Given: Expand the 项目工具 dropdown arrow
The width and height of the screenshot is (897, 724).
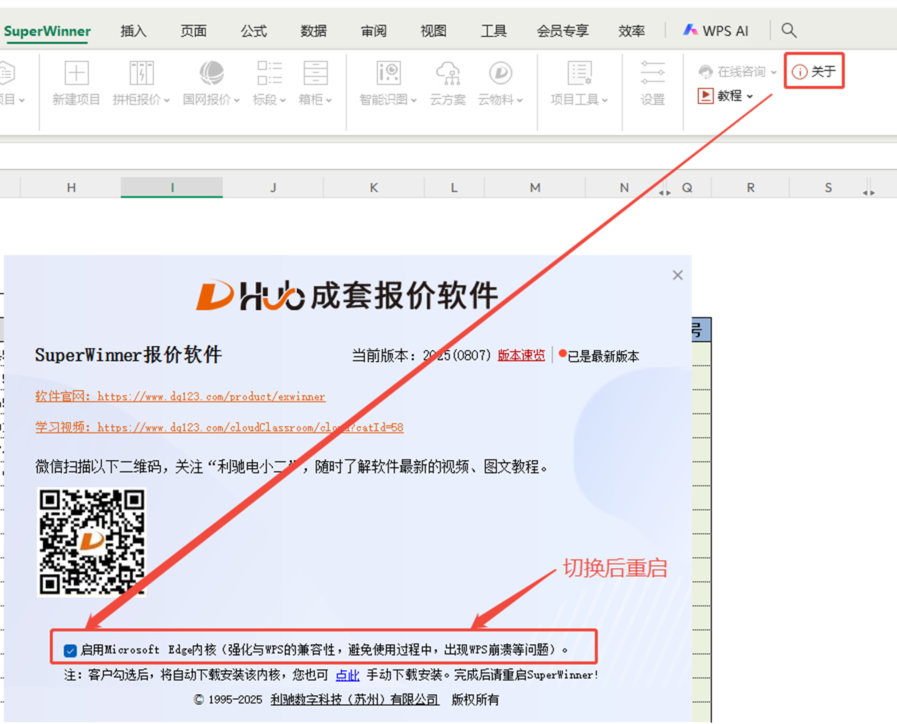Looking at the screenshot, I should [x=605, y=101].
